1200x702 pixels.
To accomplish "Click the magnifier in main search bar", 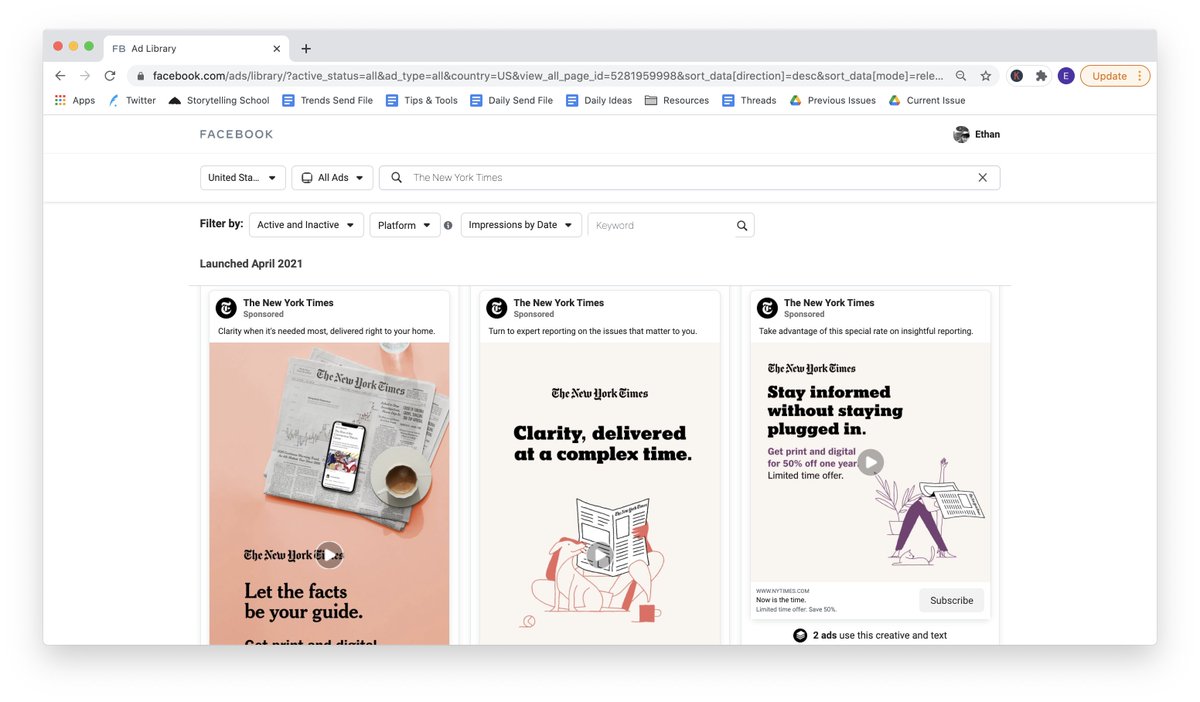I will [396, 177].
